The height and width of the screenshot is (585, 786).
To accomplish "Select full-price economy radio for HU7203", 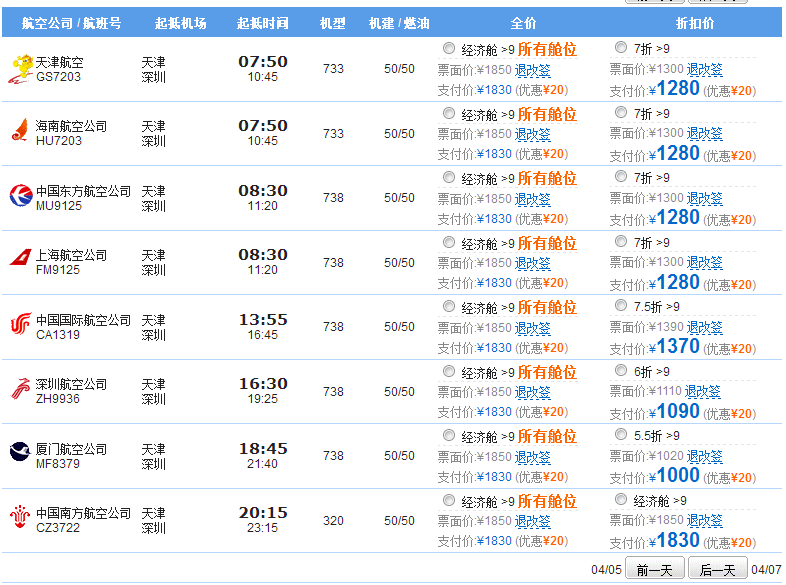I will (449, 113).
